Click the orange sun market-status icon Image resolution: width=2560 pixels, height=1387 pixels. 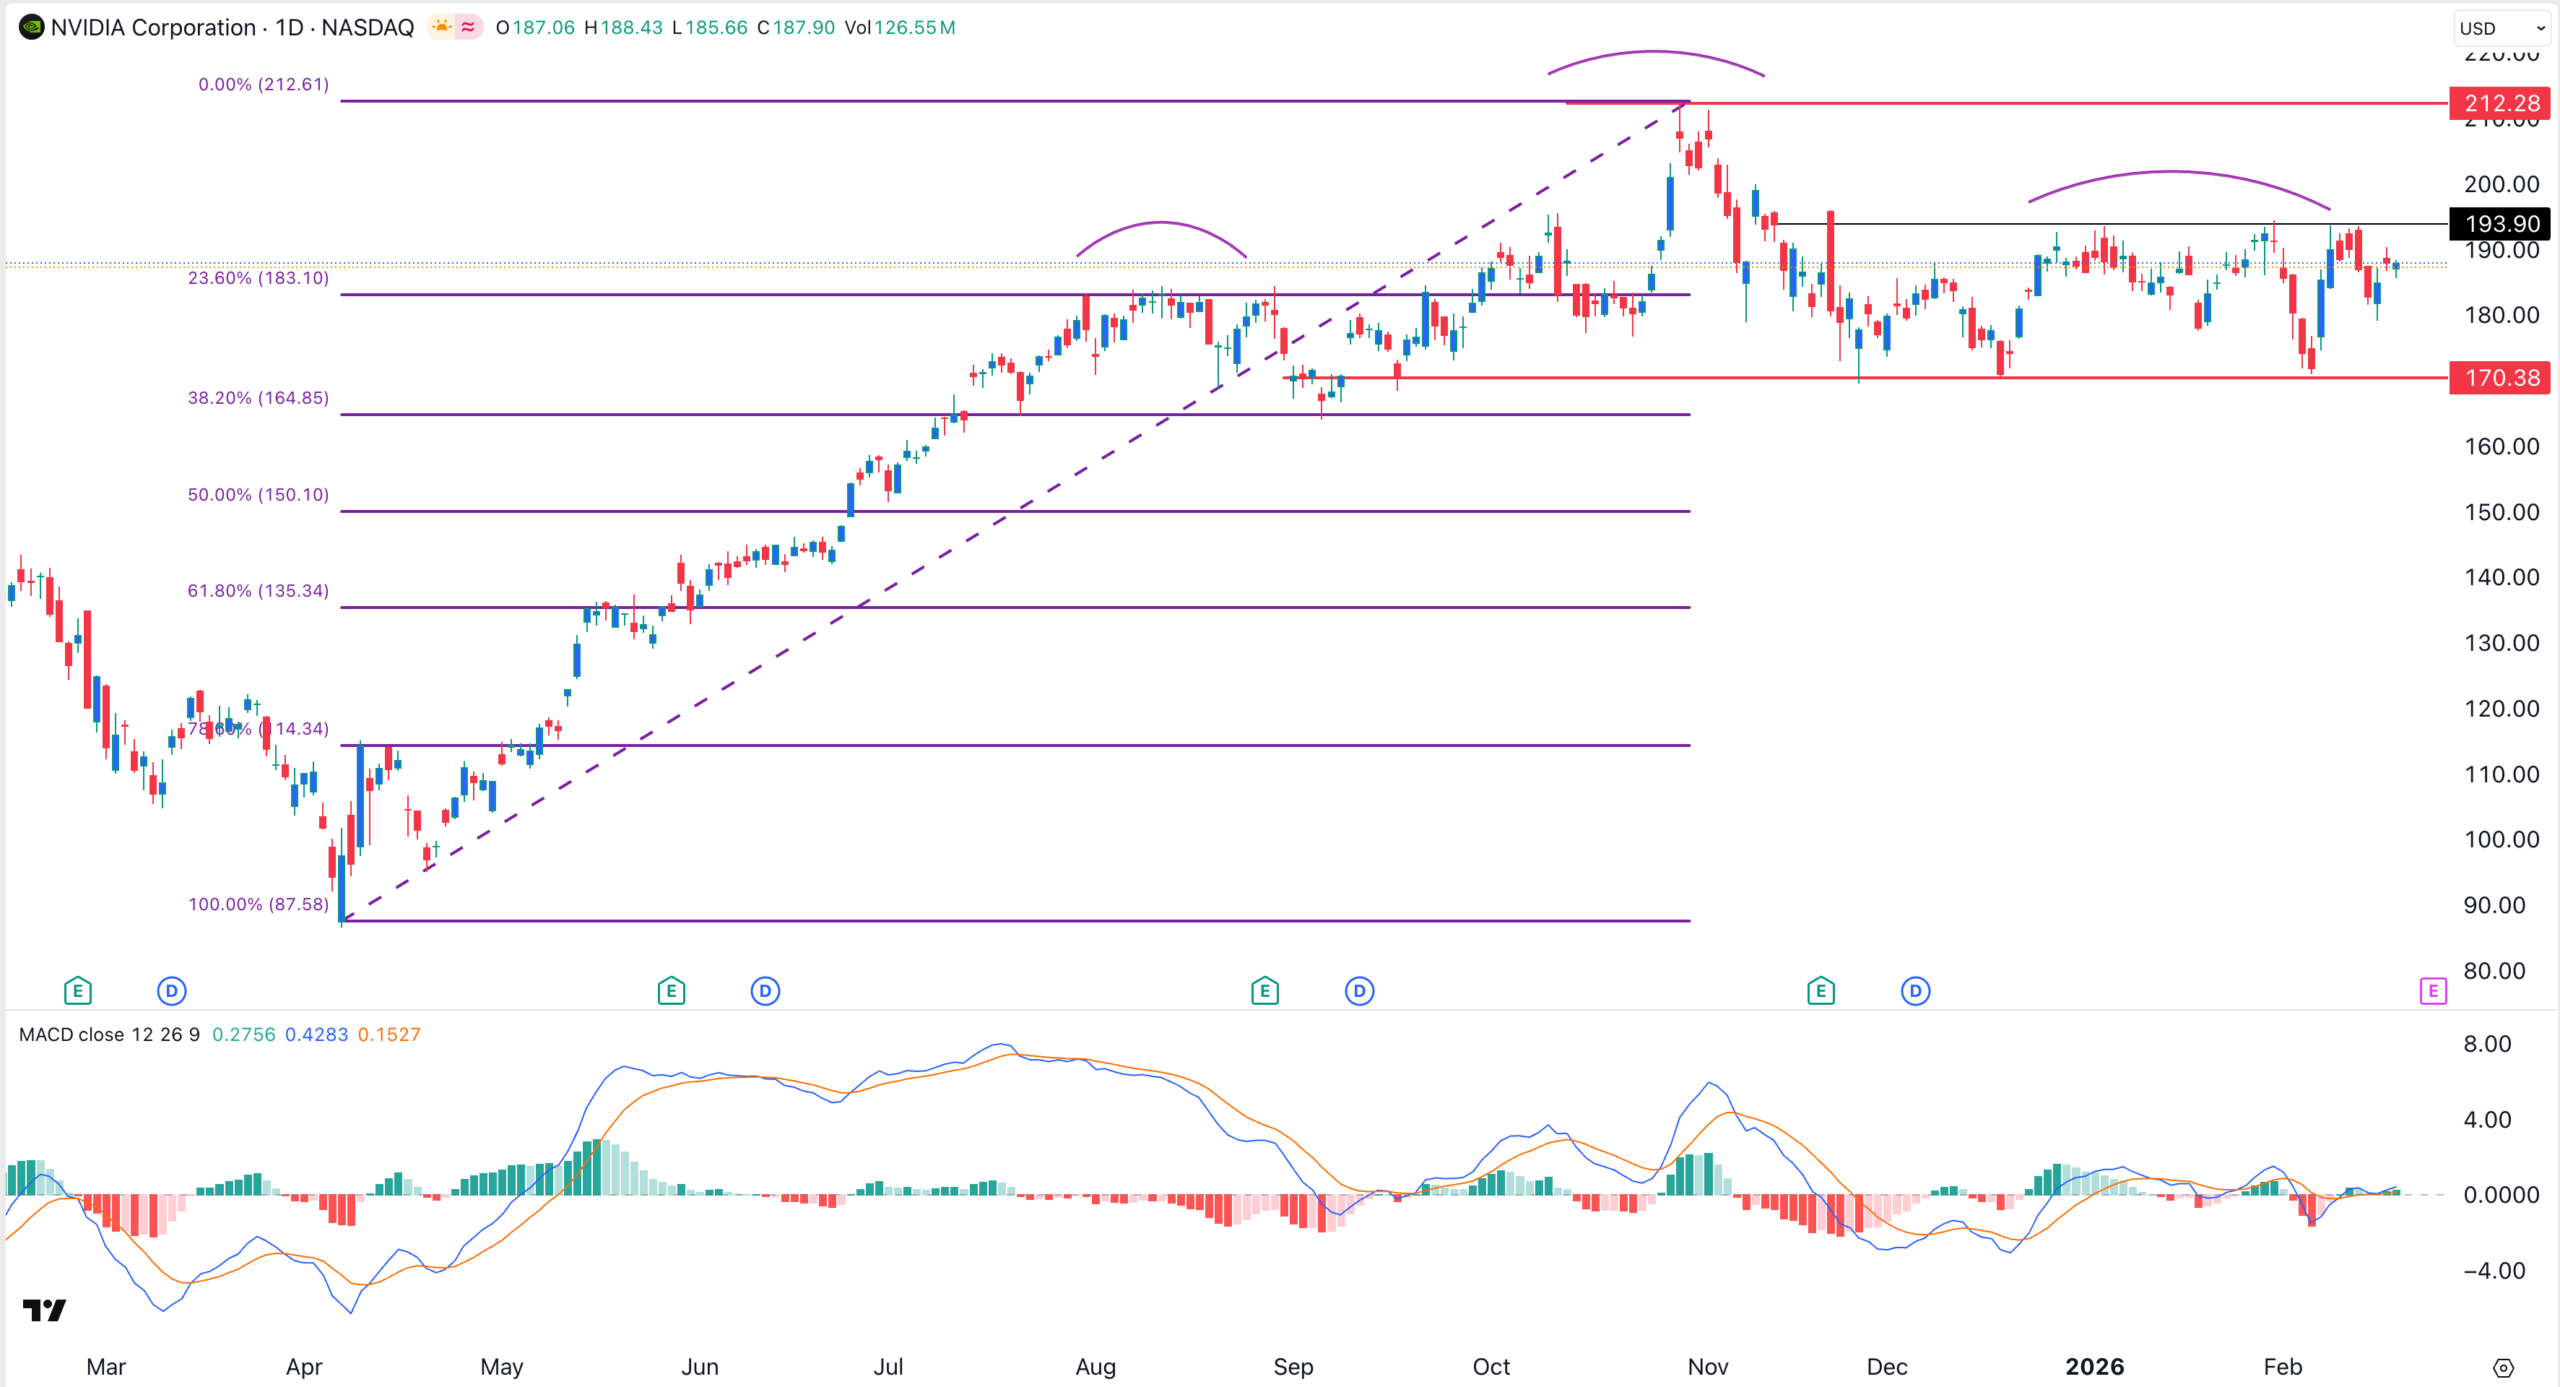(440, 27)
